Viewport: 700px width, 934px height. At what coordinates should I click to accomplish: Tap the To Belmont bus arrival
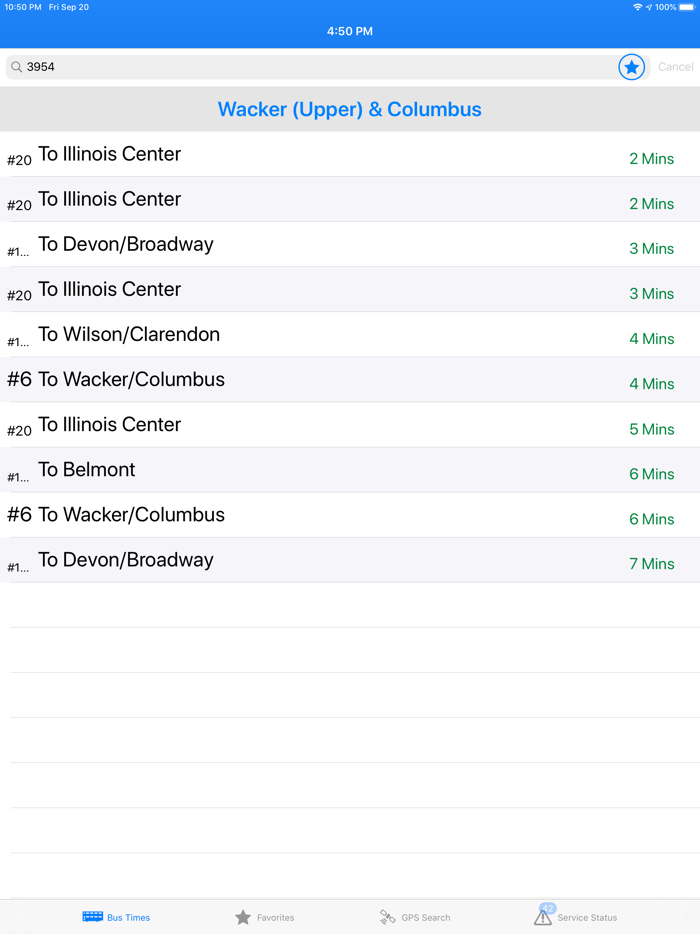[350, 469]
